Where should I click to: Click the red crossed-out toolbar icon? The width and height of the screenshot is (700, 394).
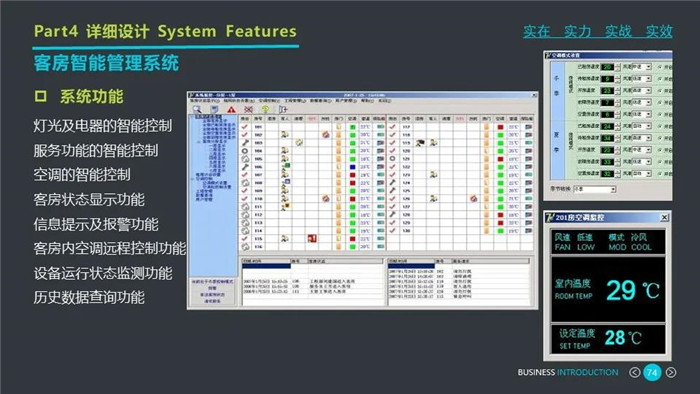tap(248, 109)
